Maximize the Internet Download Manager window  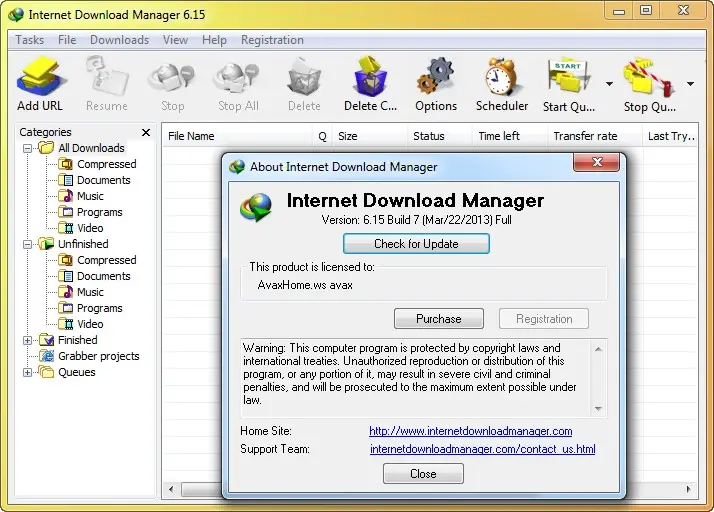tap(646, 10)
